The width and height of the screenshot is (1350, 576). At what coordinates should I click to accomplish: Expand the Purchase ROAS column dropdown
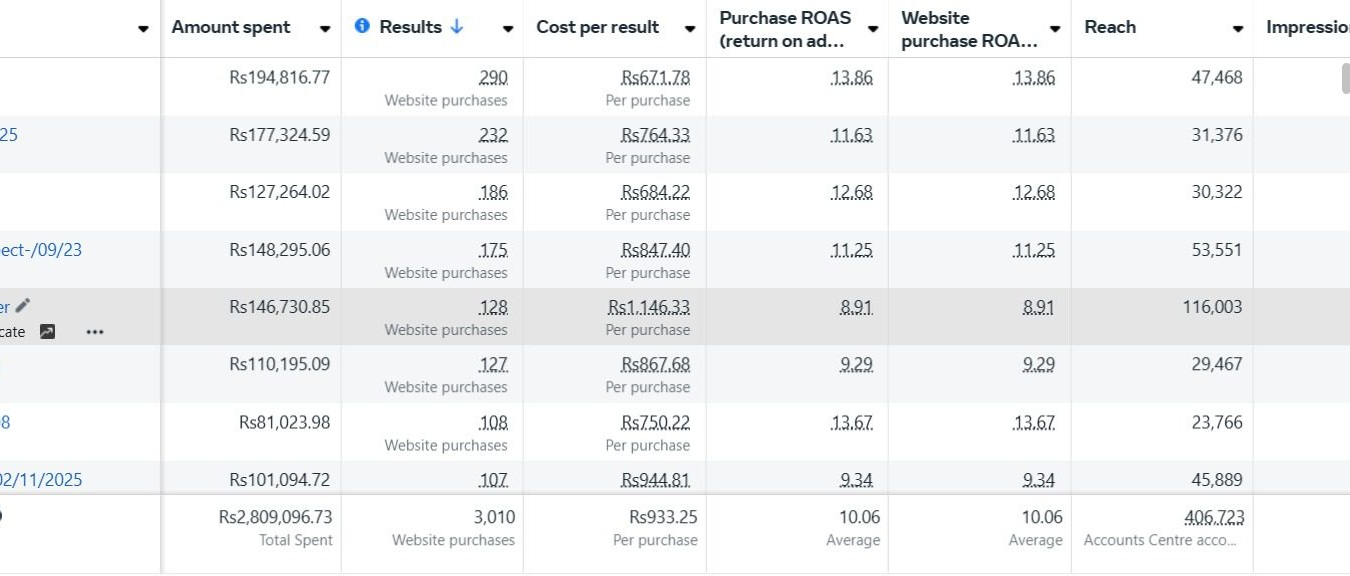(x=873, y=29)
